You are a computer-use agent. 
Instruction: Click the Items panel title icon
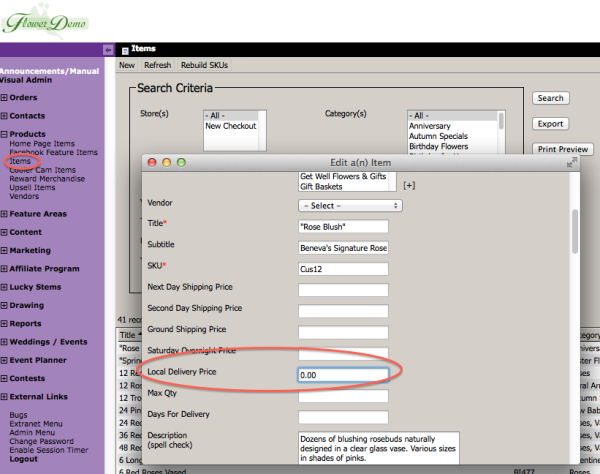[125, 49]
